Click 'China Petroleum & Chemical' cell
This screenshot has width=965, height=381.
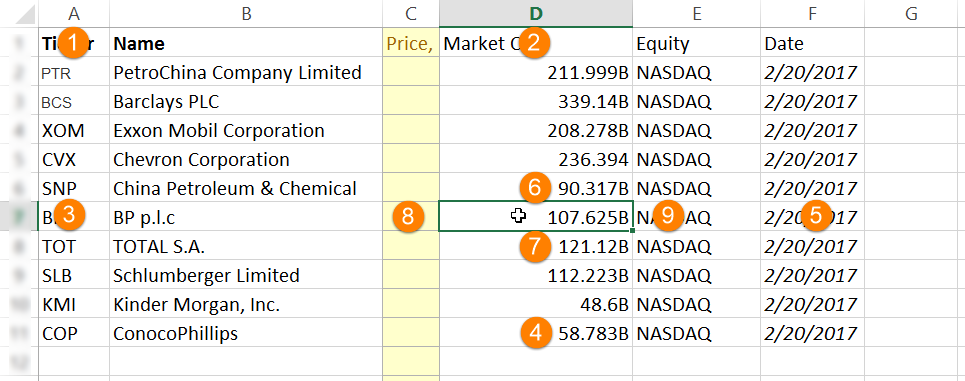(246, 188)
